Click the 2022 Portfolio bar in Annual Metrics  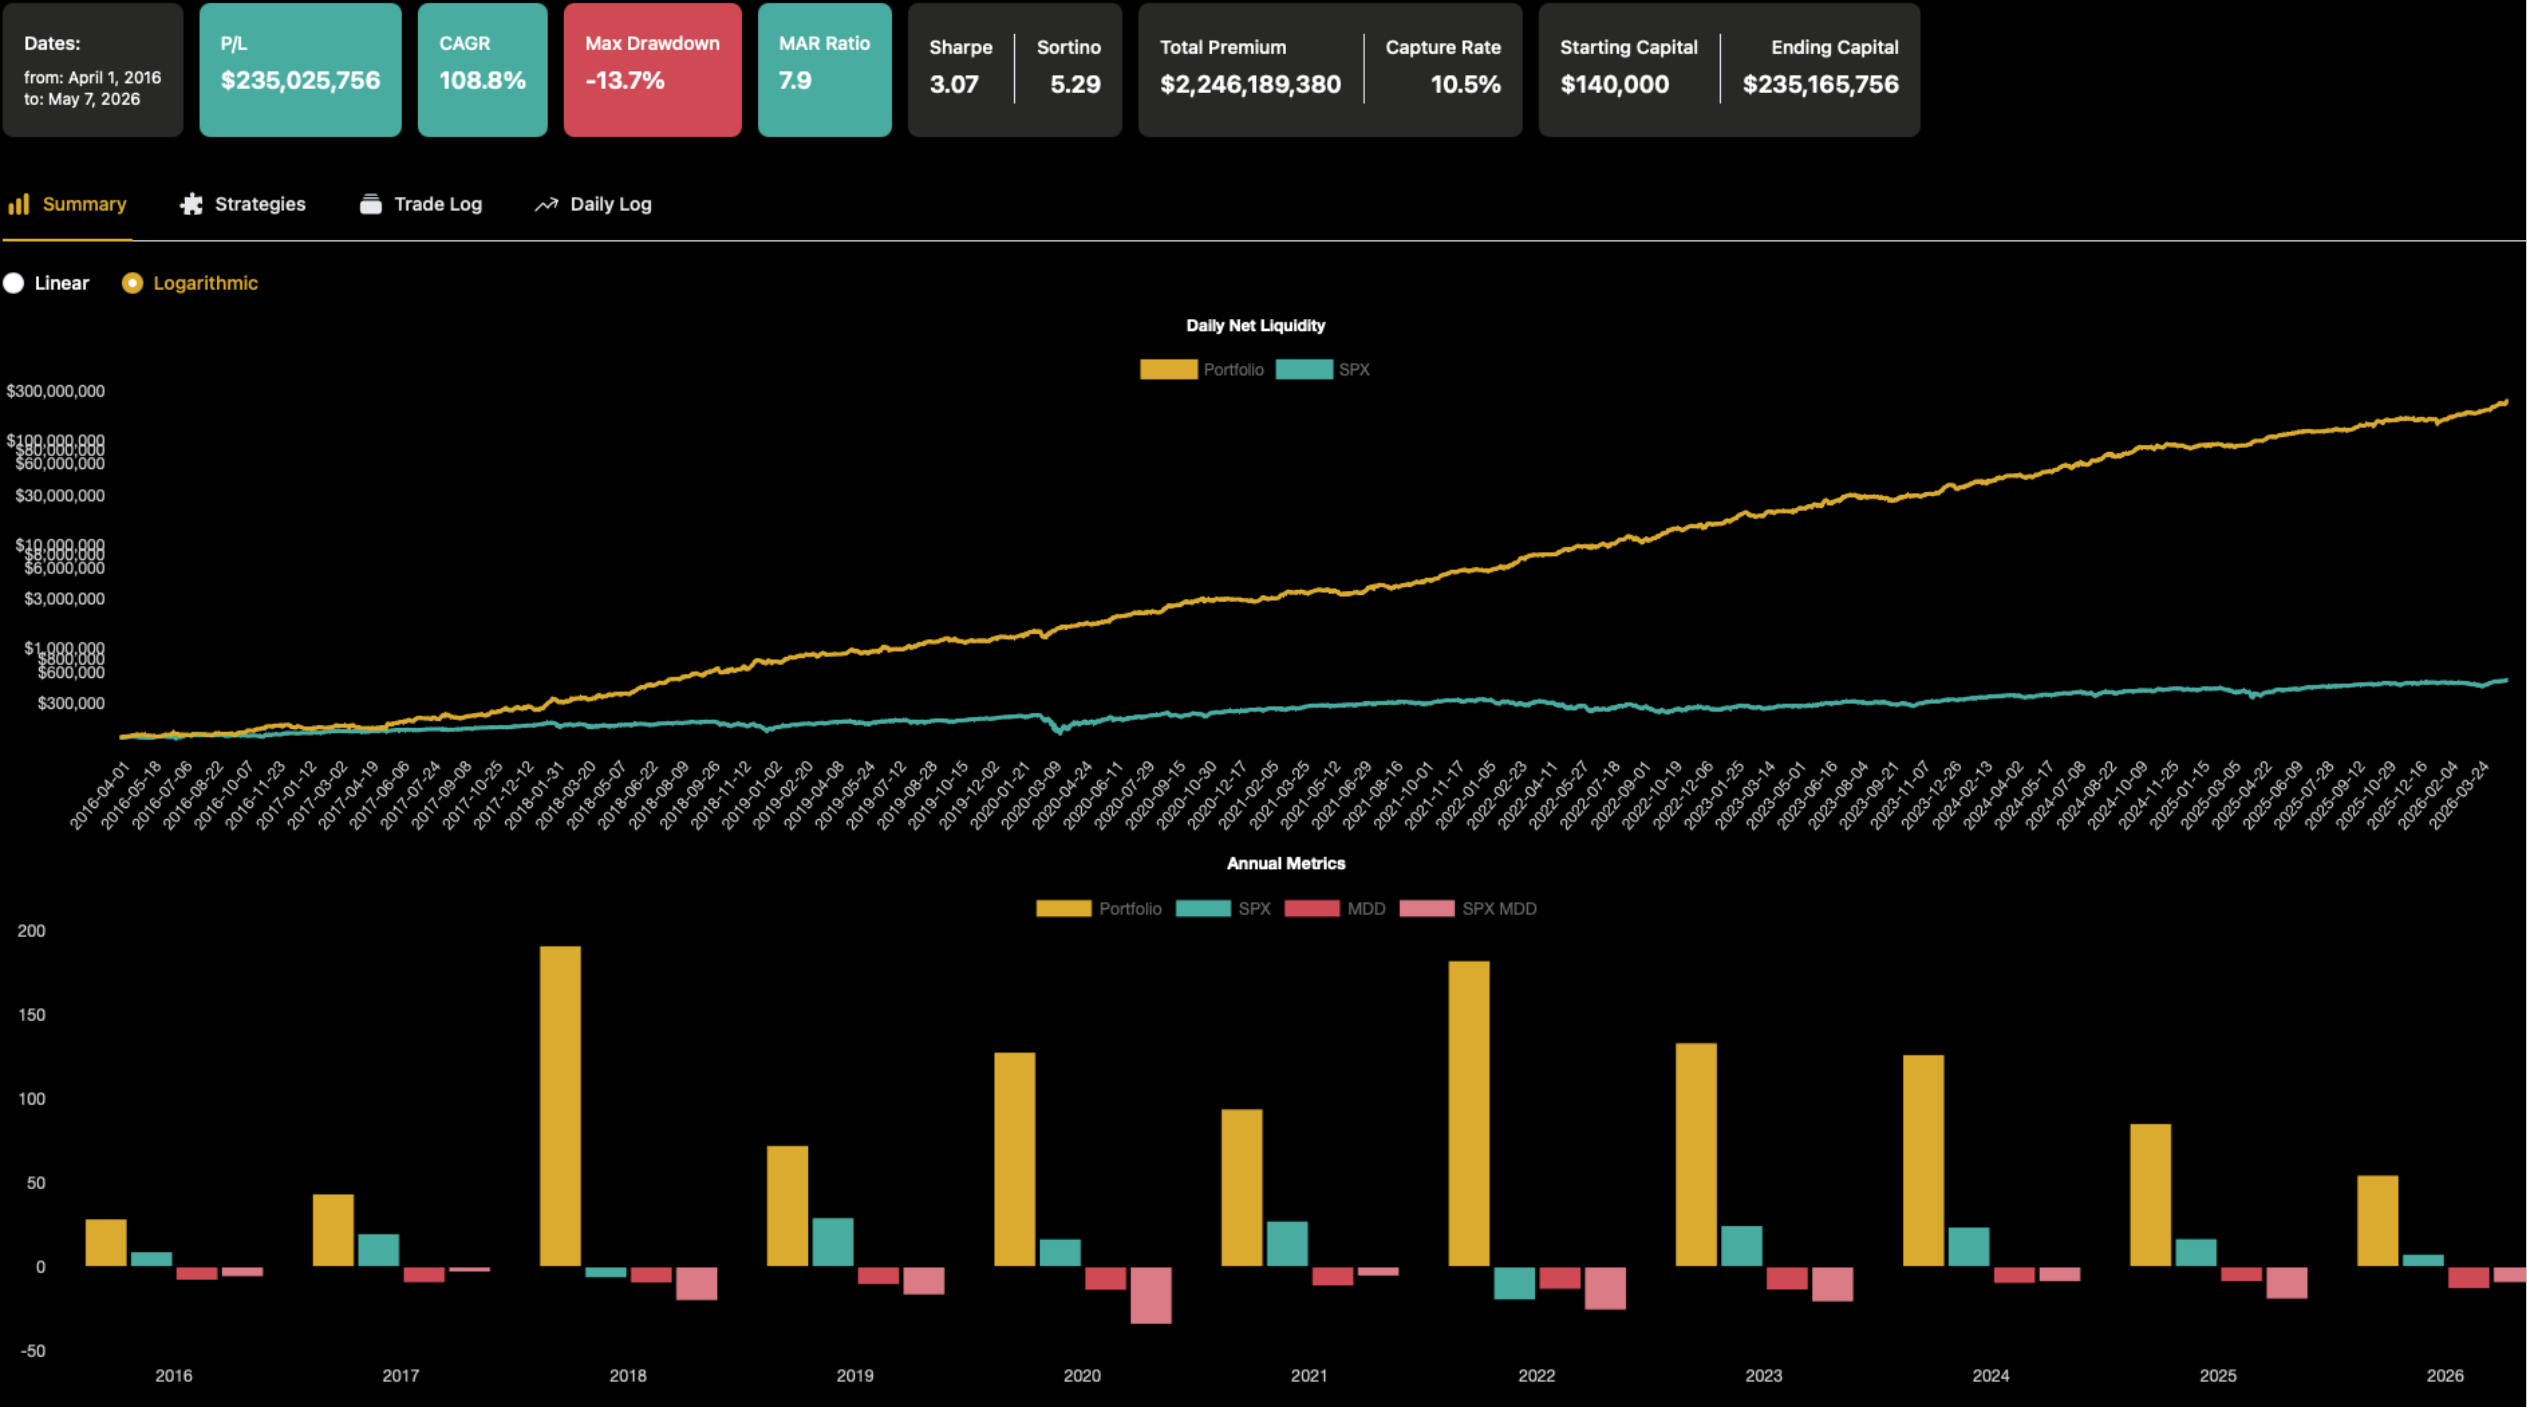(1468, 1113)
